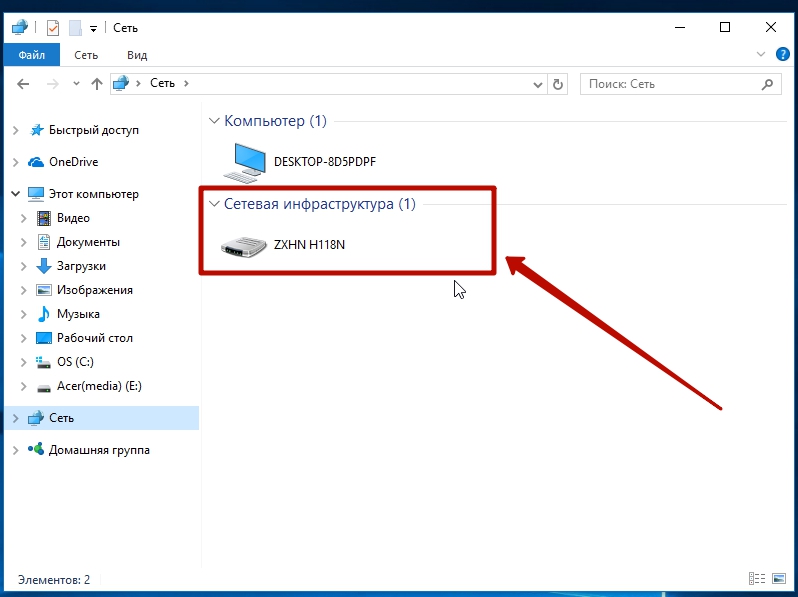Select Быстрый доступ in the sidebar

[94, 130]
